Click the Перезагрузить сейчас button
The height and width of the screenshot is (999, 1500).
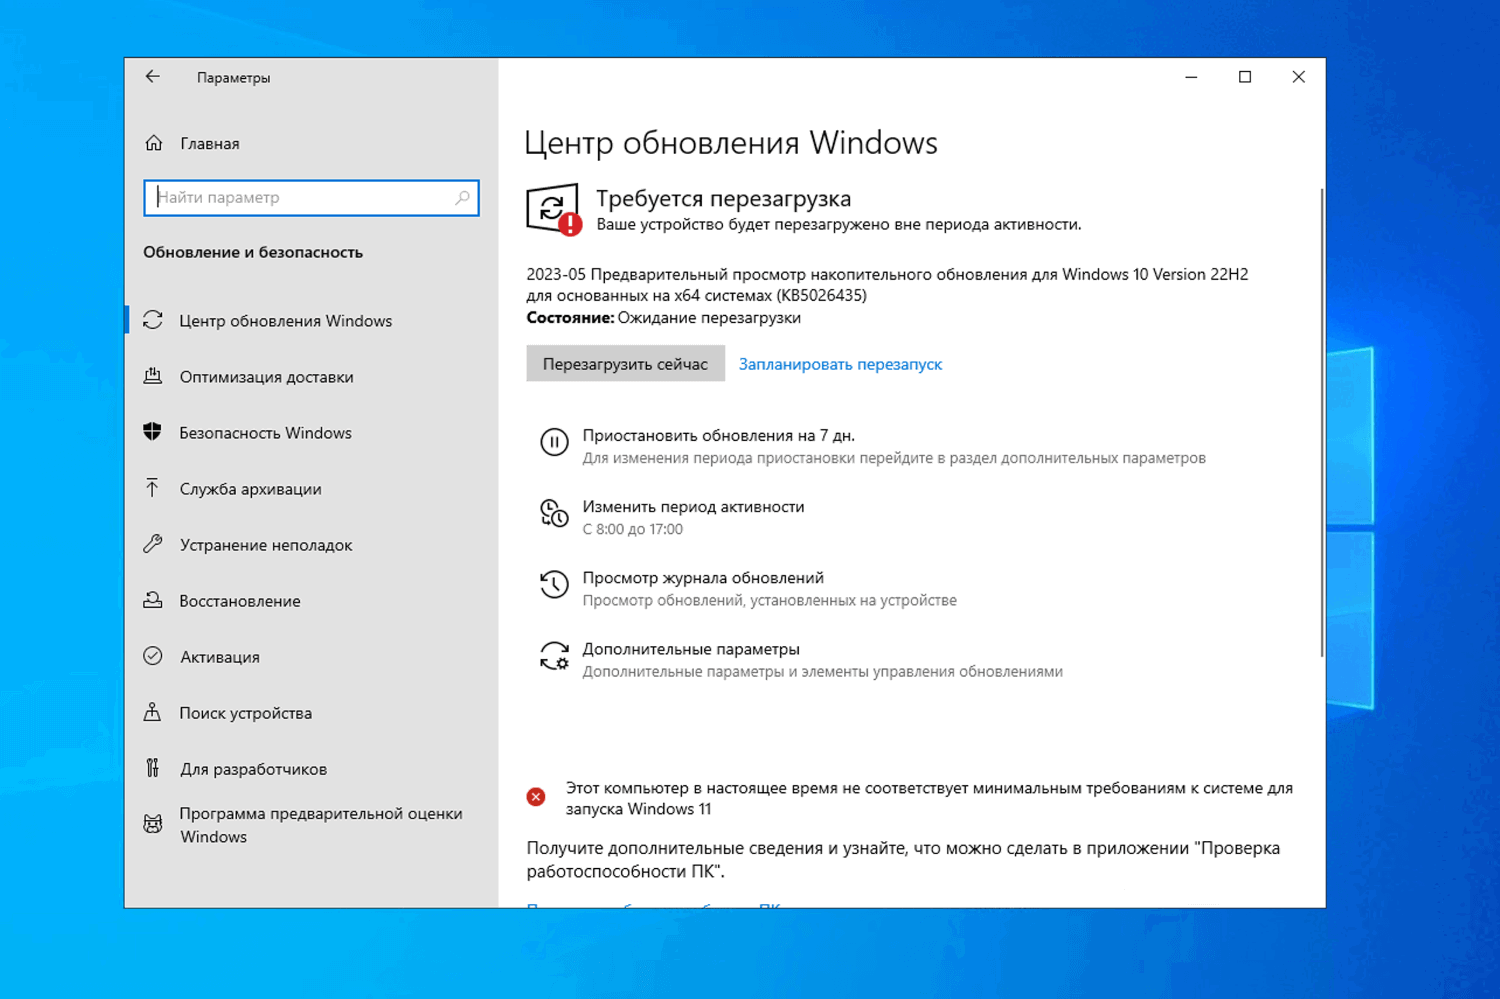(x=625, y=364)
